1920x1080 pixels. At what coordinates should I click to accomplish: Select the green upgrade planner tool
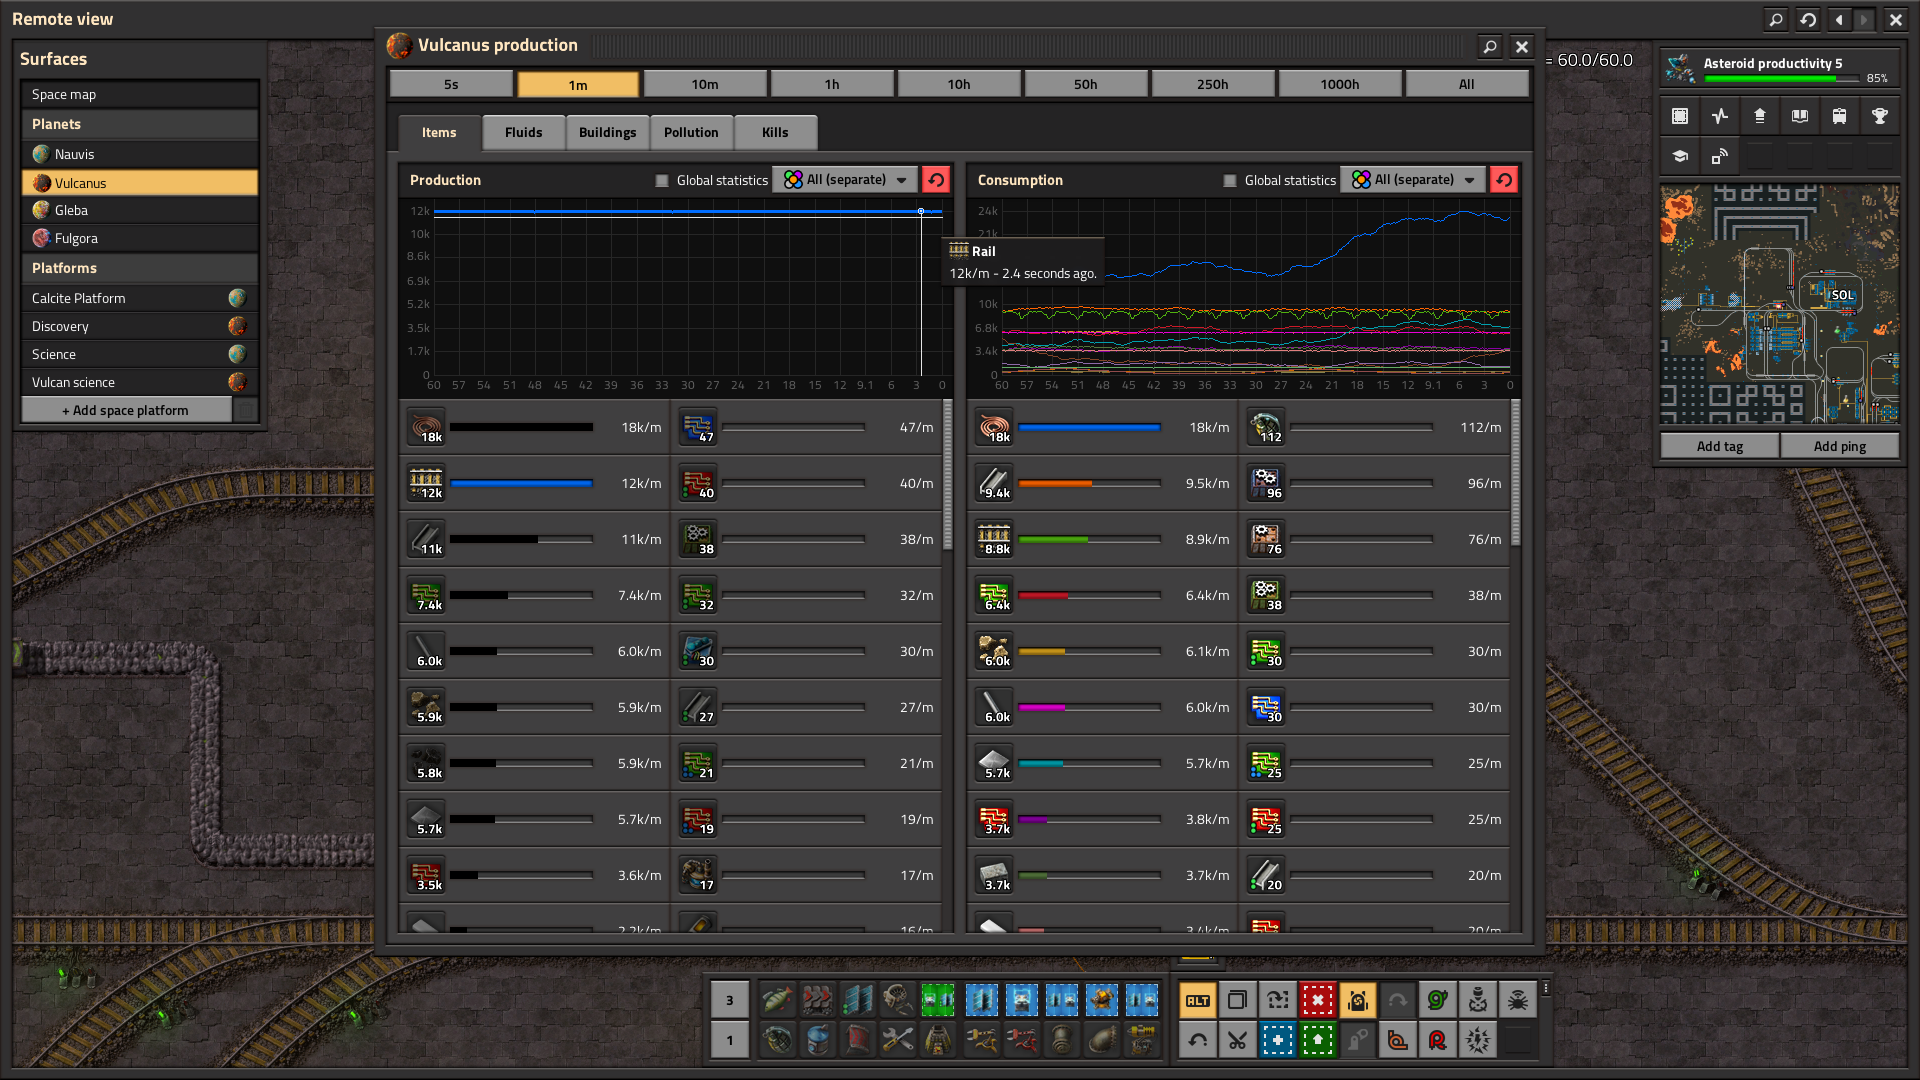pos(1317,1041)
